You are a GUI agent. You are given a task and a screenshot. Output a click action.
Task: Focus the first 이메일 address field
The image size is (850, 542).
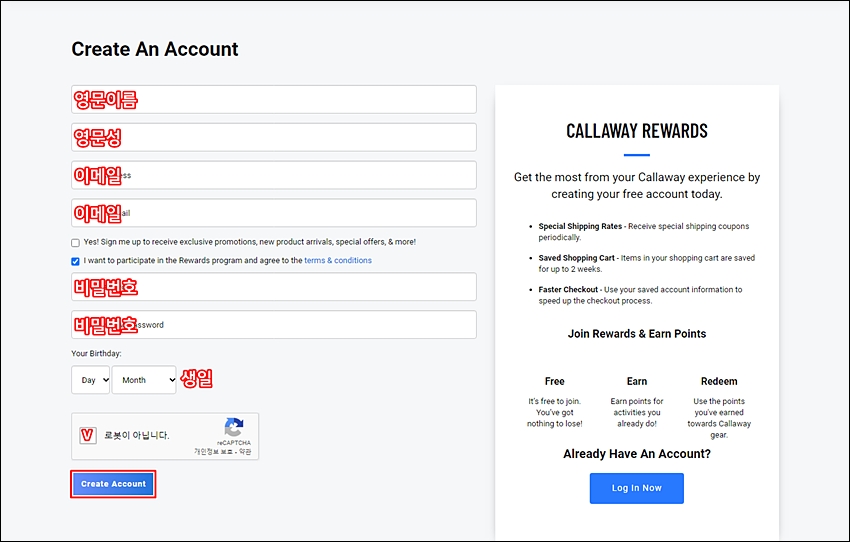(274, 175)
